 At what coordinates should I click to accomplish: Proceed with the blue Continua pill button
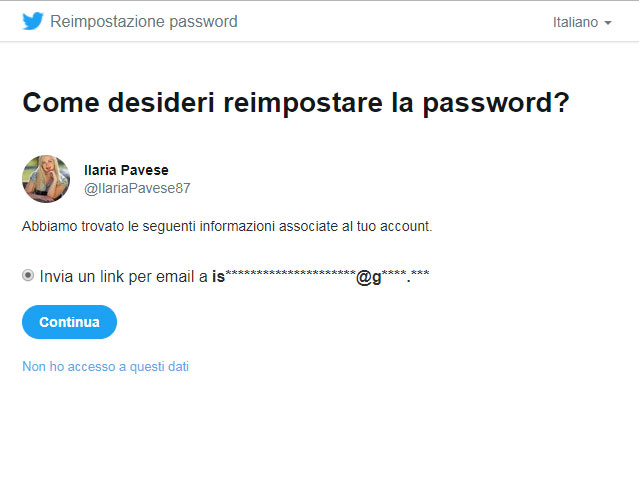click(69, 322)
